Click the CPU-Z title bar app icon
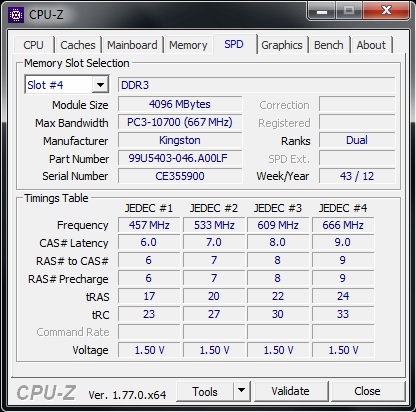The height and width of the screenshot is (412, 416). pyautogui.click(x=16, y=15)
